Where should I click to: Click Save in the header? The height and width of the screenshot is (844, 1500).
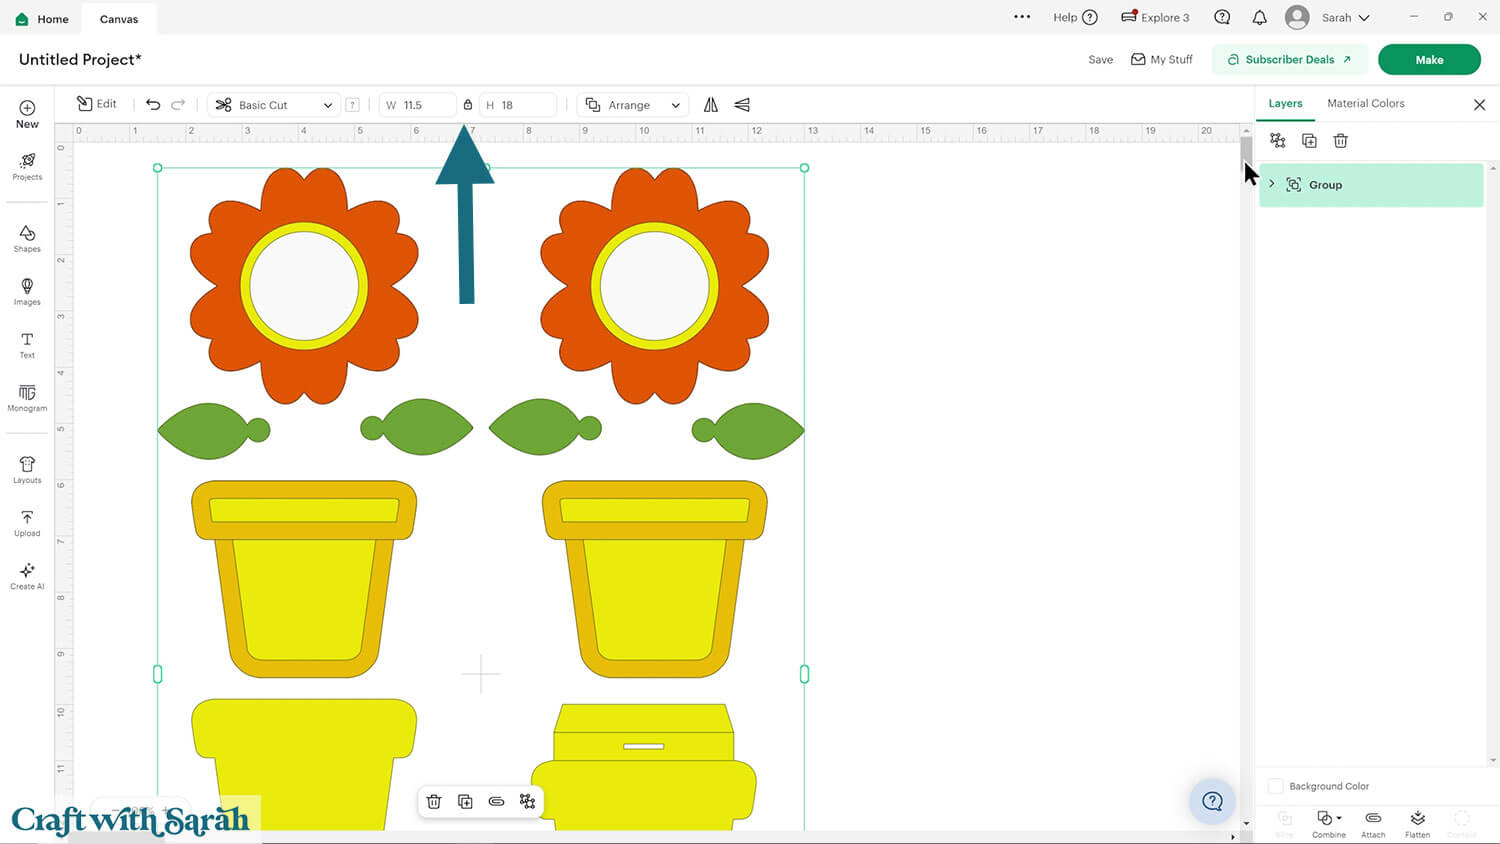[x=1100, y=60]
